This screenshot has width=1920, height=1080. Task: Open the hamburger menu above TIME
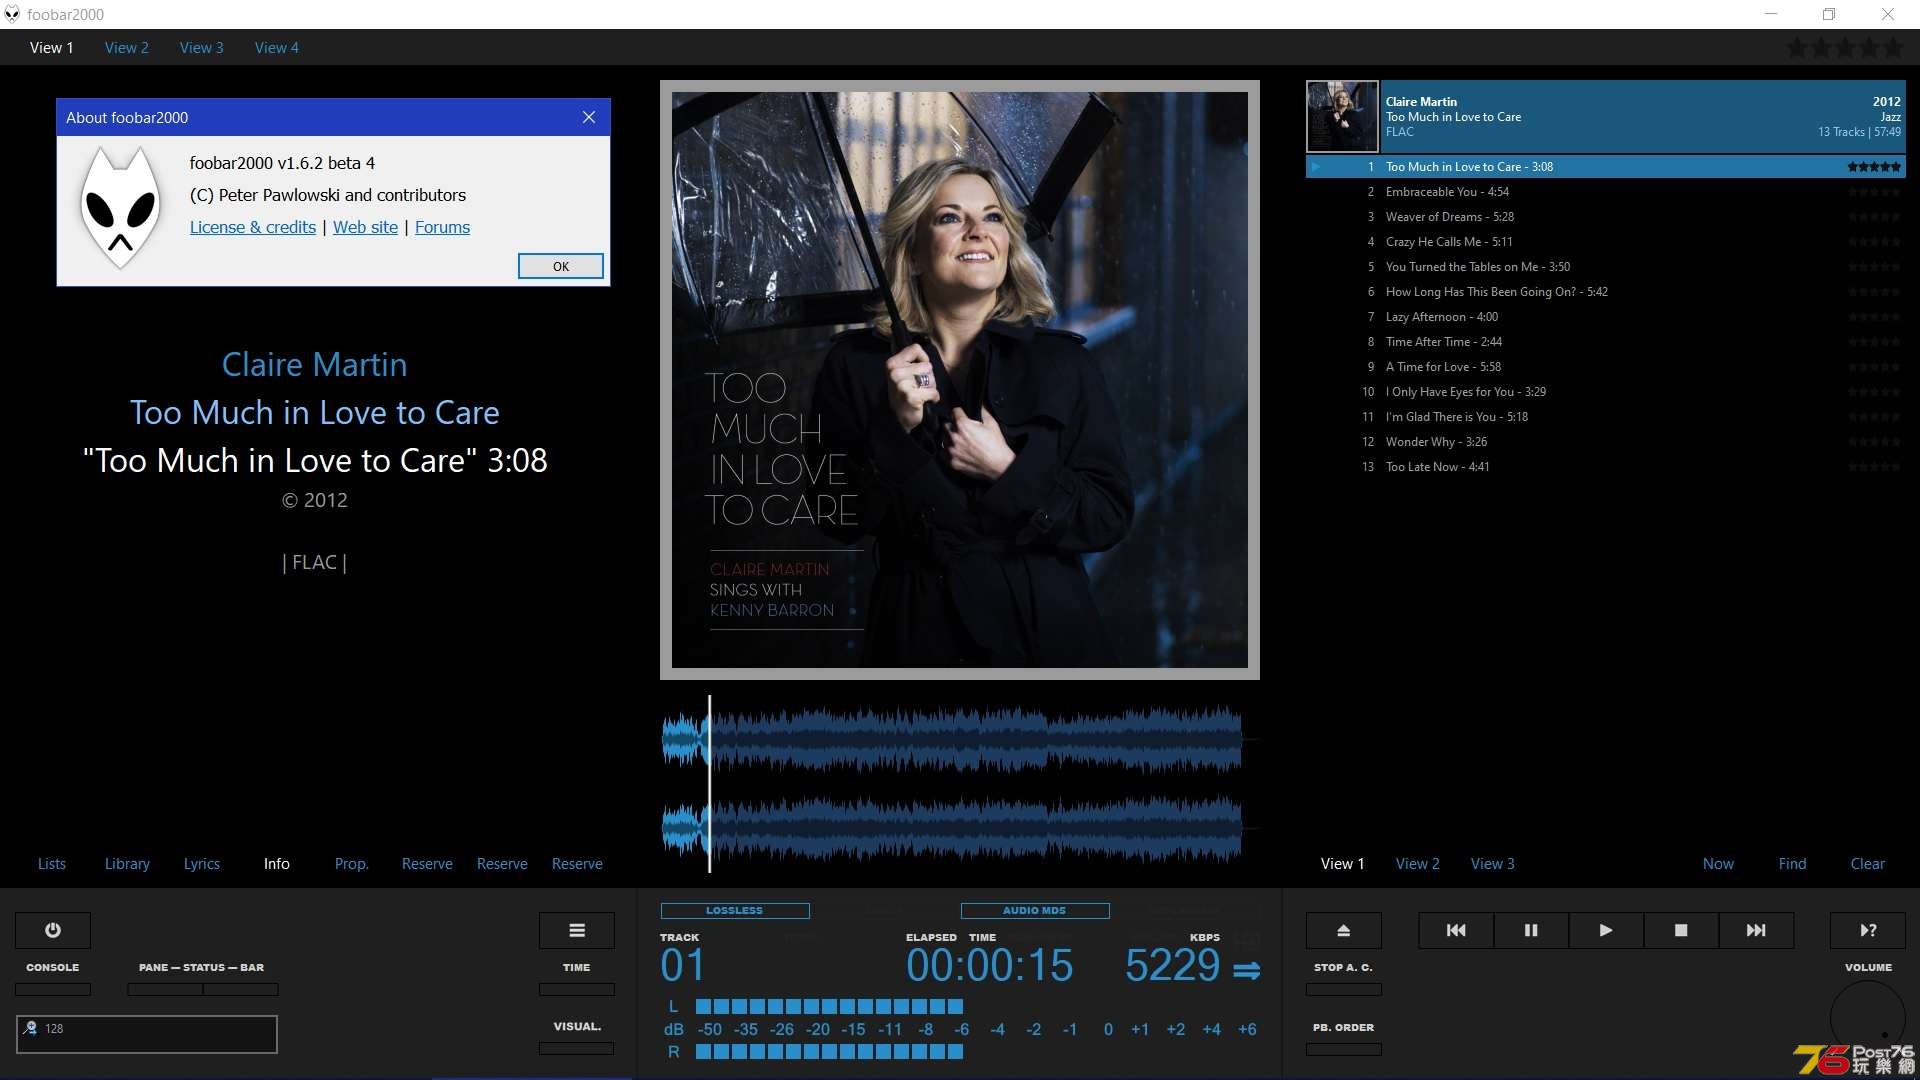tap(577, 930)
